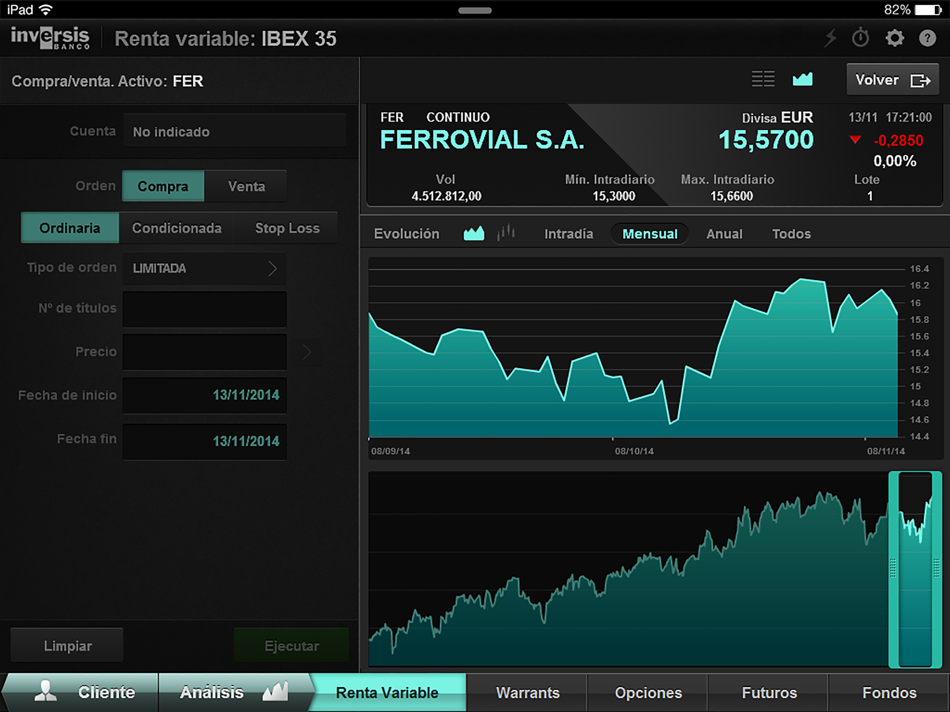Select the area chart view in Evolución
950x712 pixels.
coord(474,233)
